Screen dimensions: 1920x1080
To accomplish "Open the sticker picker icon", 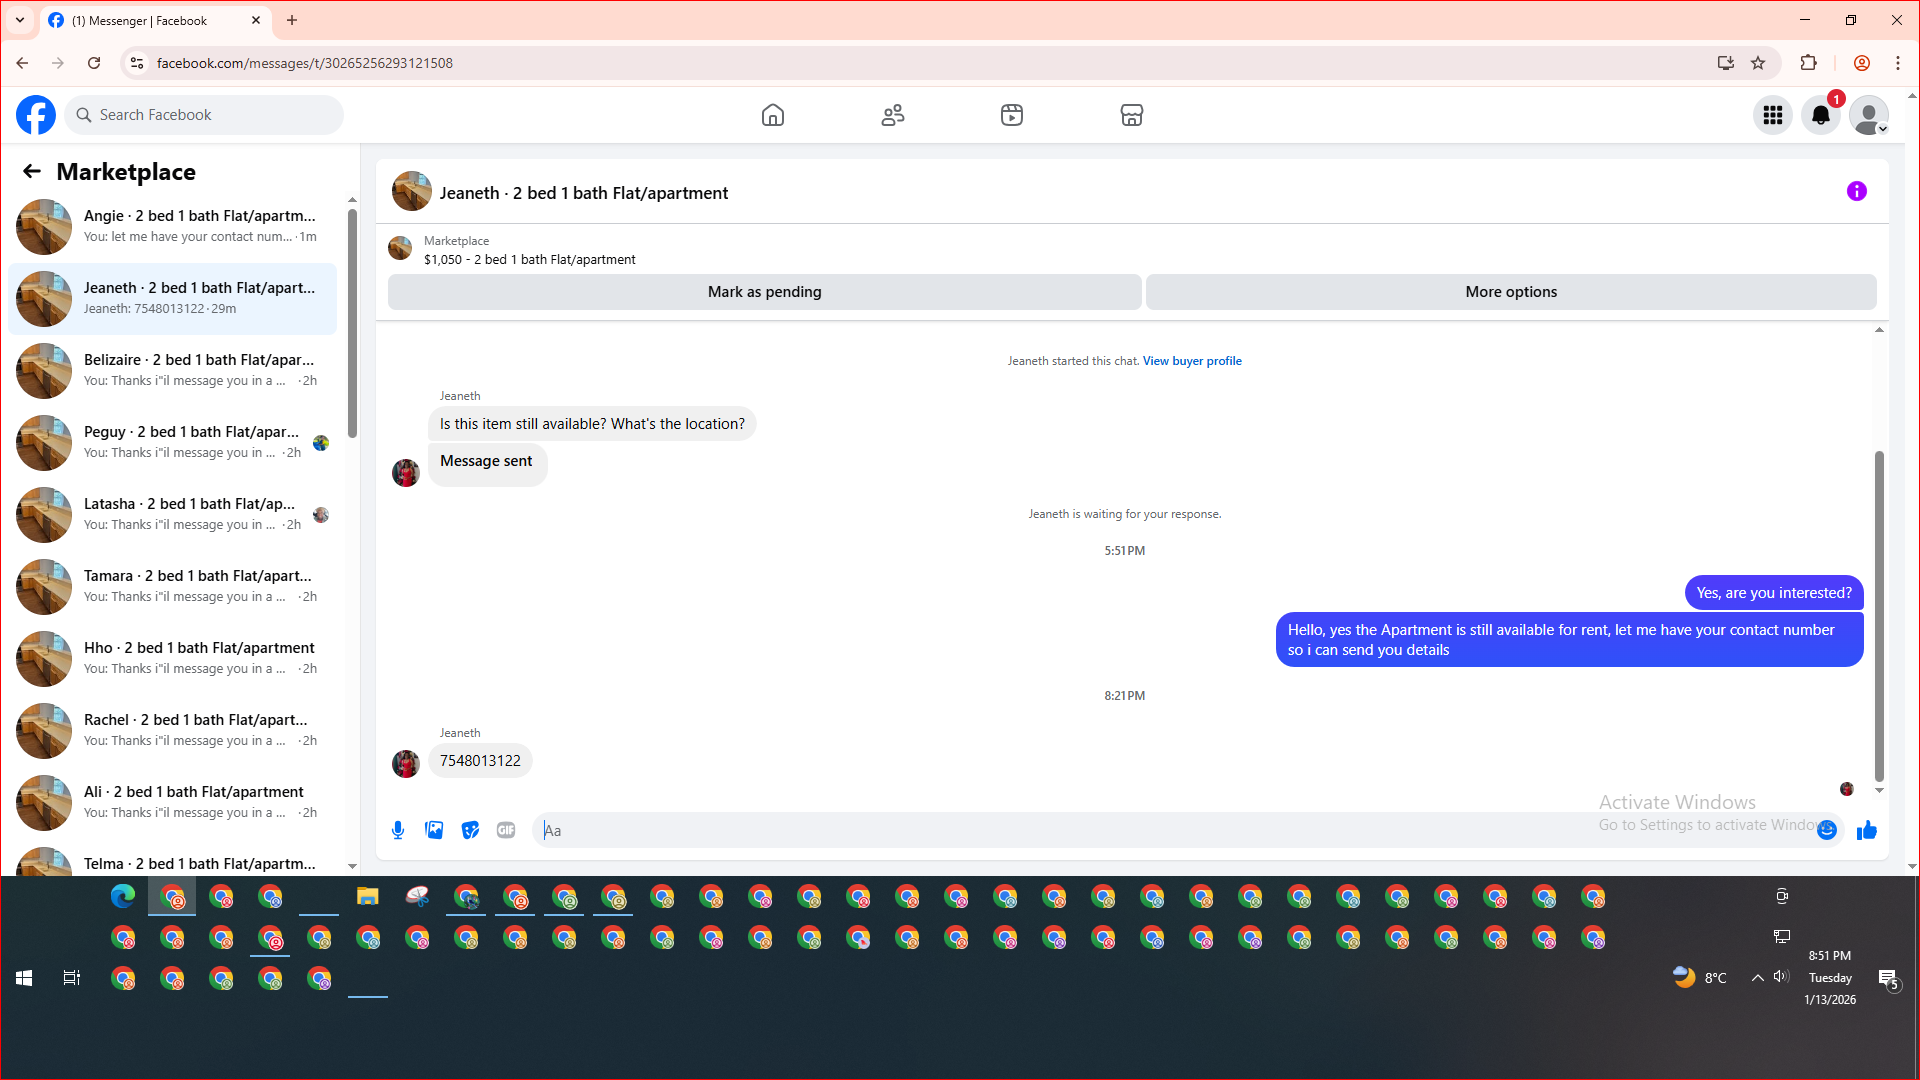I will (470, 830).
